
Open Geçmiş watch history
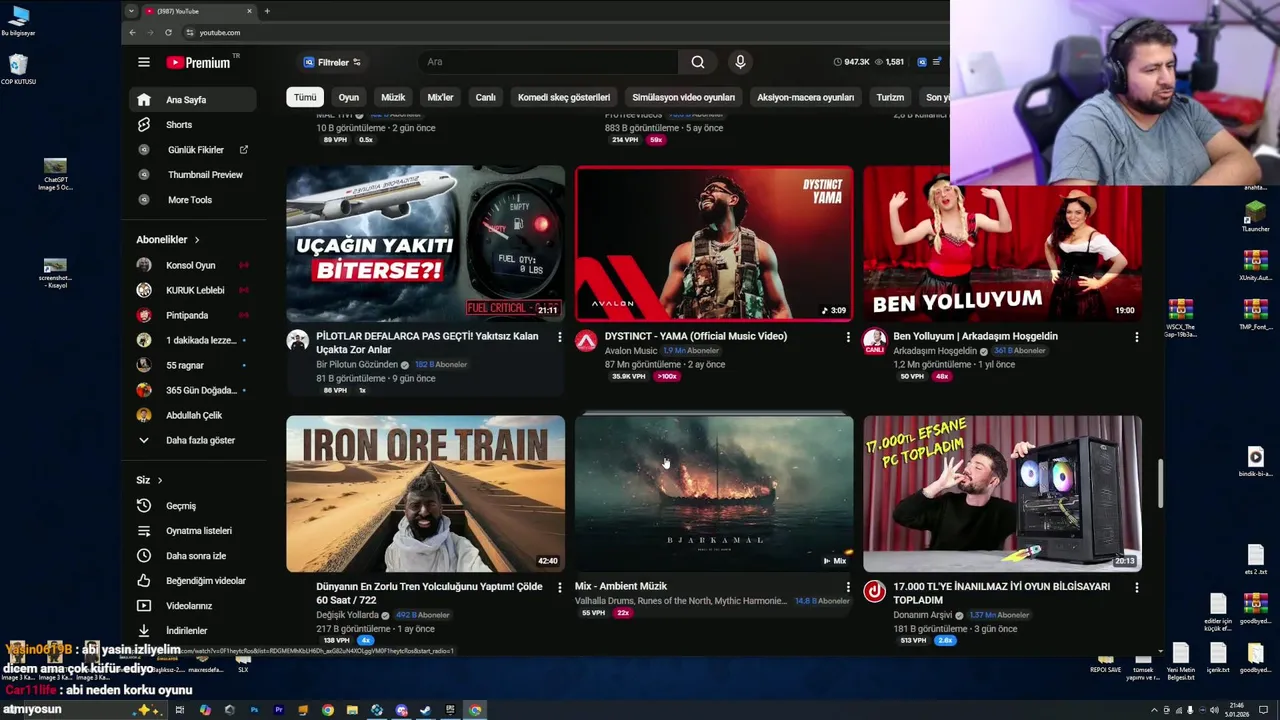click(x=193, y=506)
